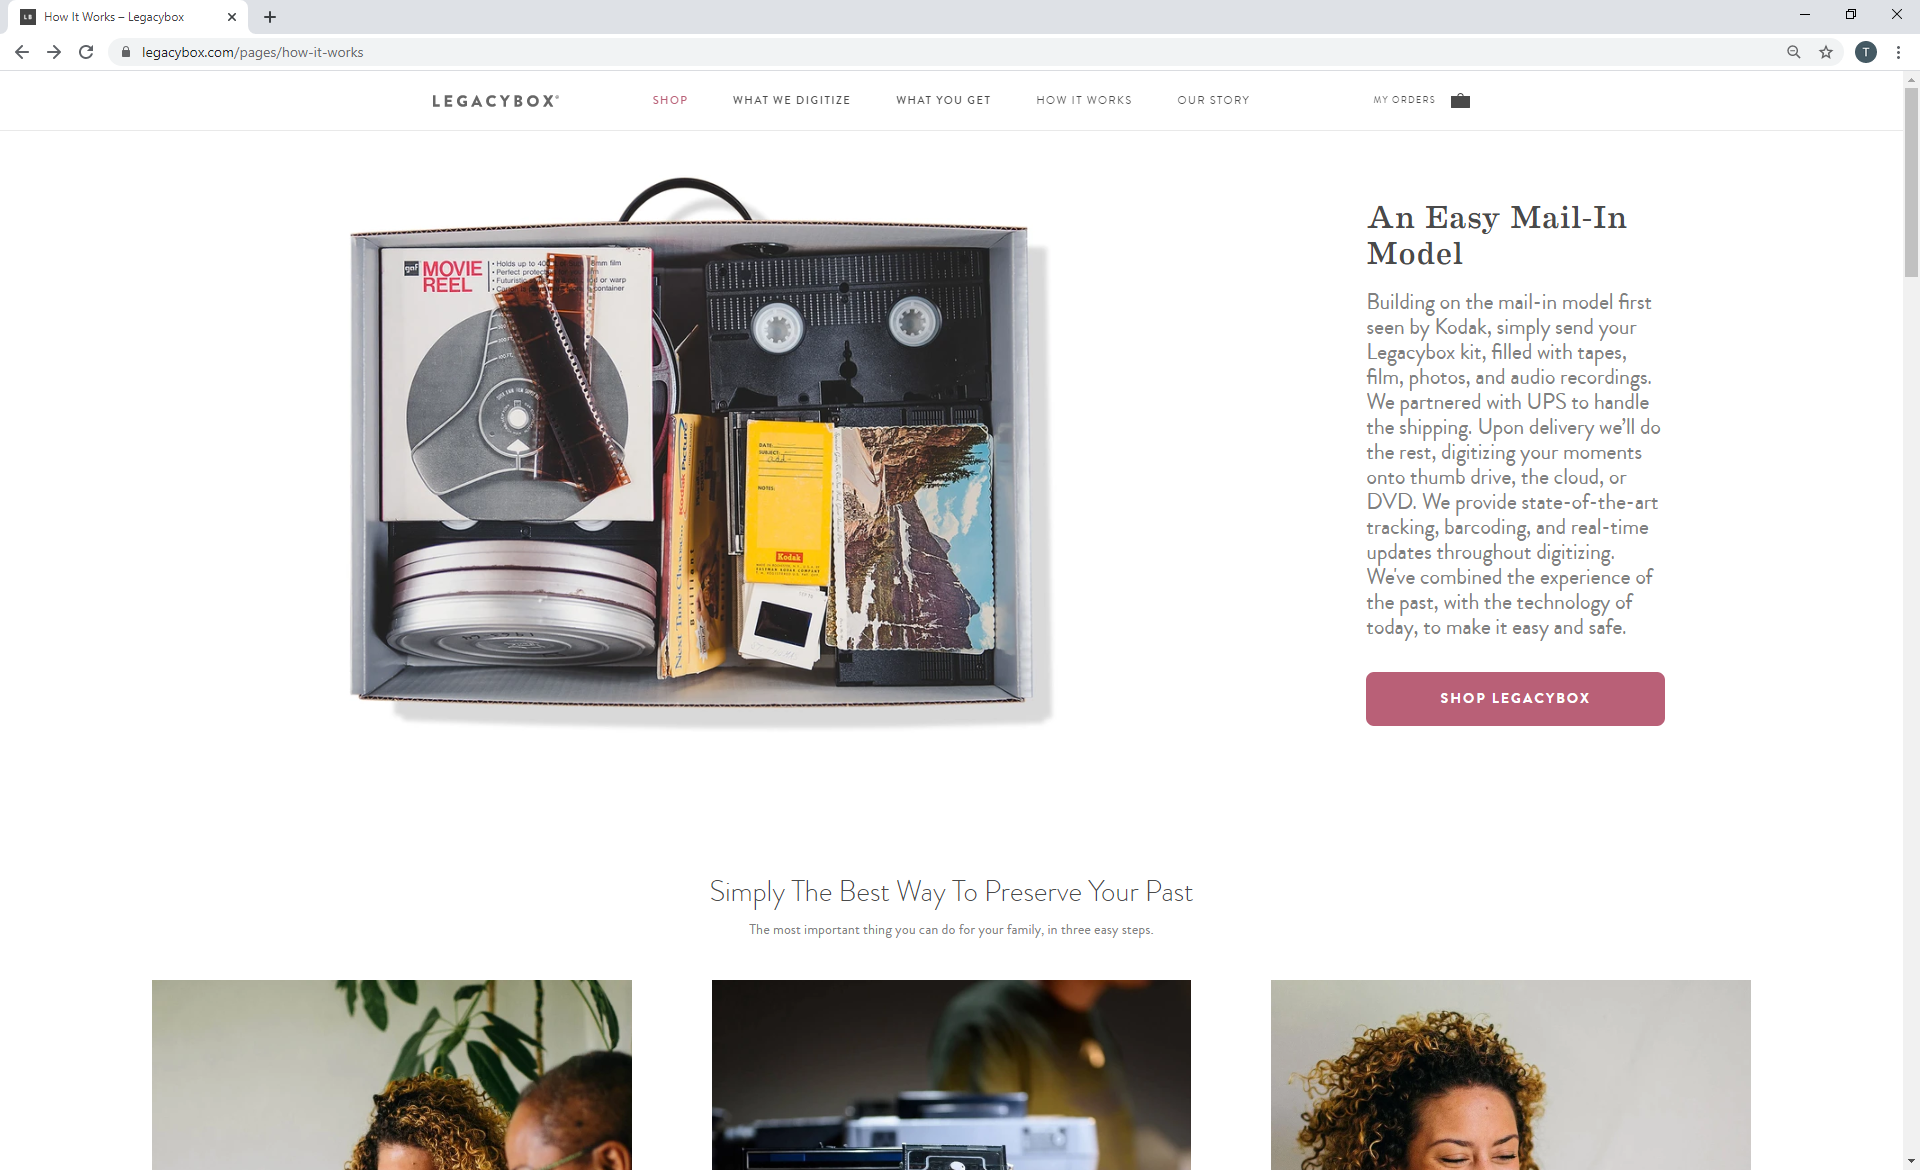The width and height of the screenshot is (1920, 1170).
Task: Click the browser back arrow
Action: (22, 52)
